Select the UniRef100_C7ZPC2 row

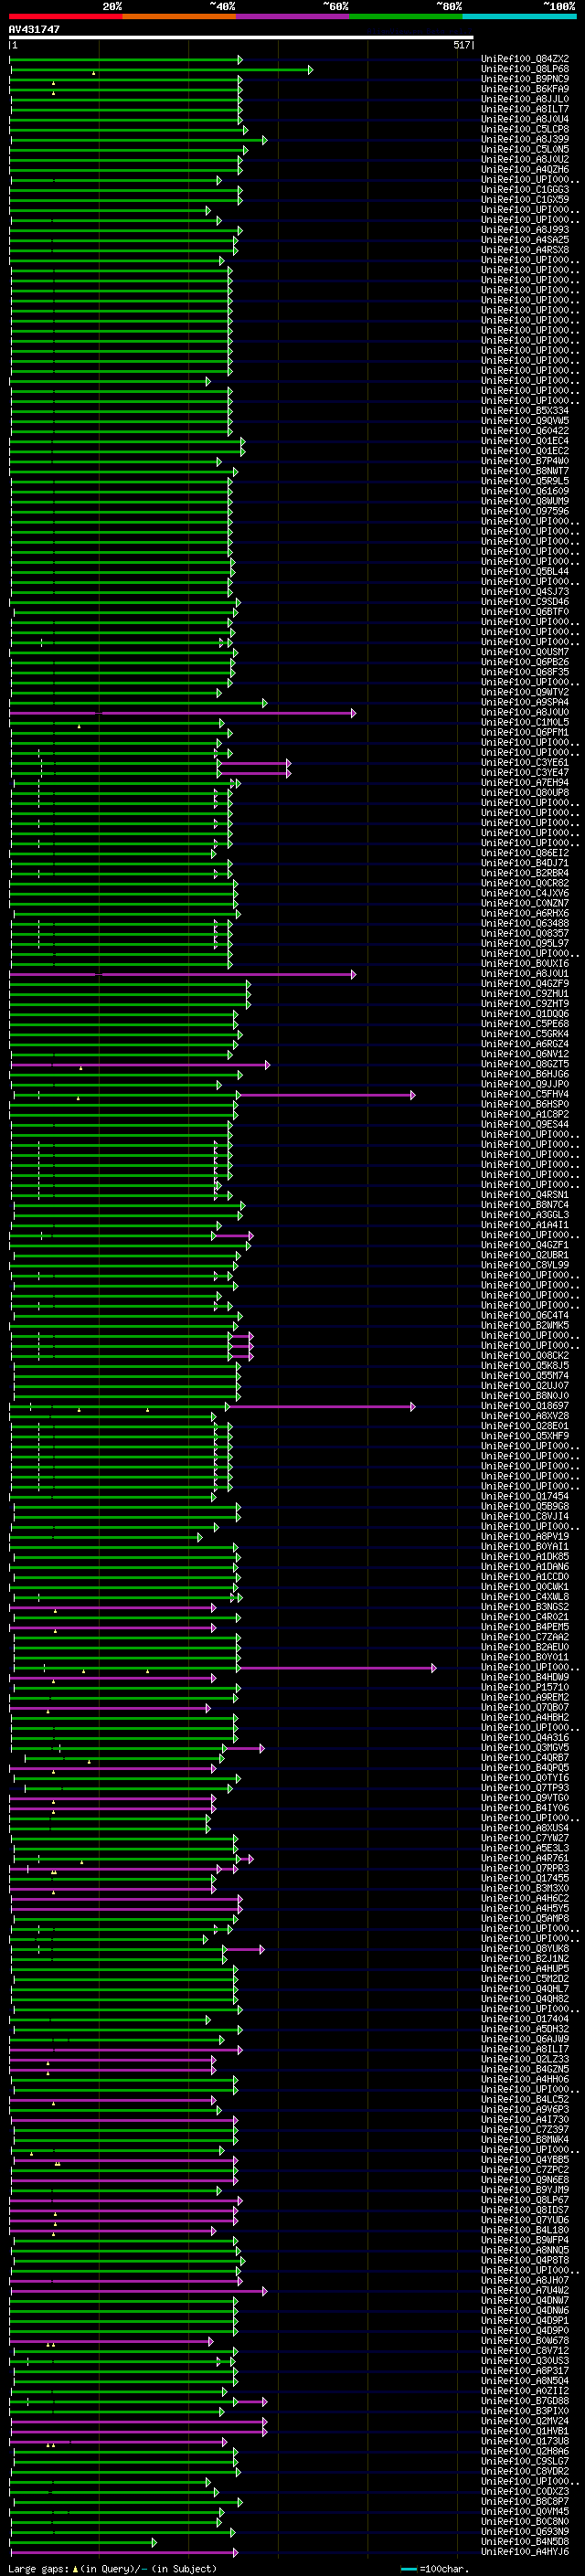pyautogui.click(x=525, y=2170)
